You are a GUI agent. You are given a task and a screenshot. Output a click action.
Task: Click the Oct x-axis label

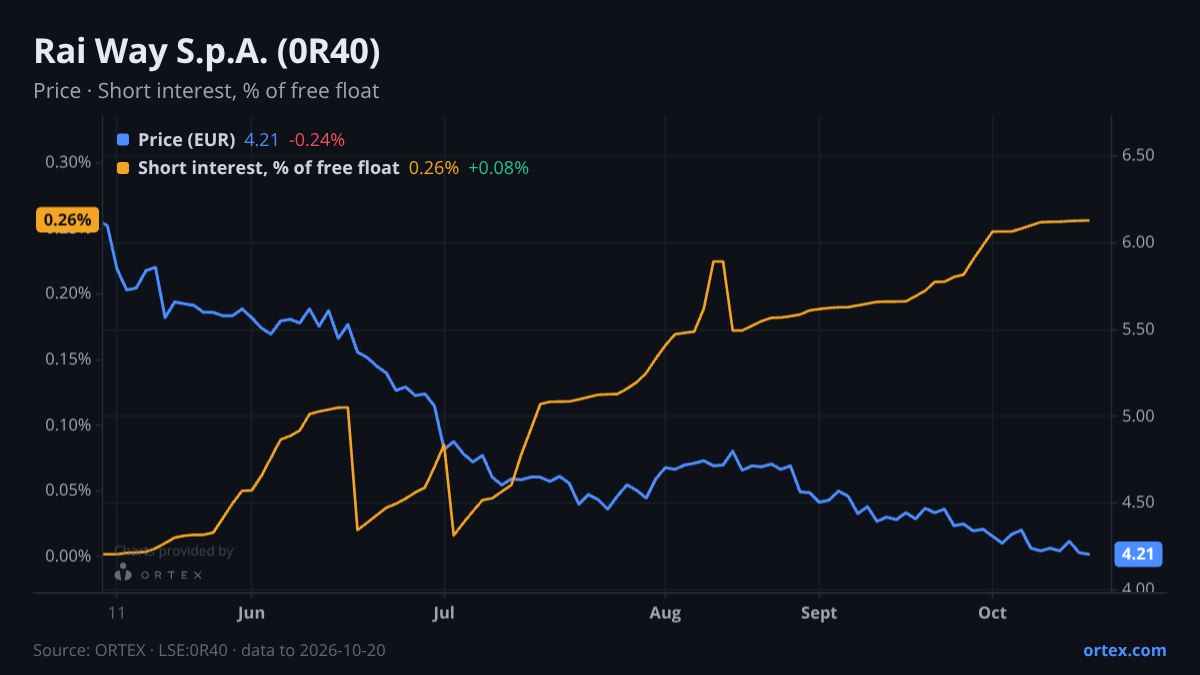[x=992, y=613]
